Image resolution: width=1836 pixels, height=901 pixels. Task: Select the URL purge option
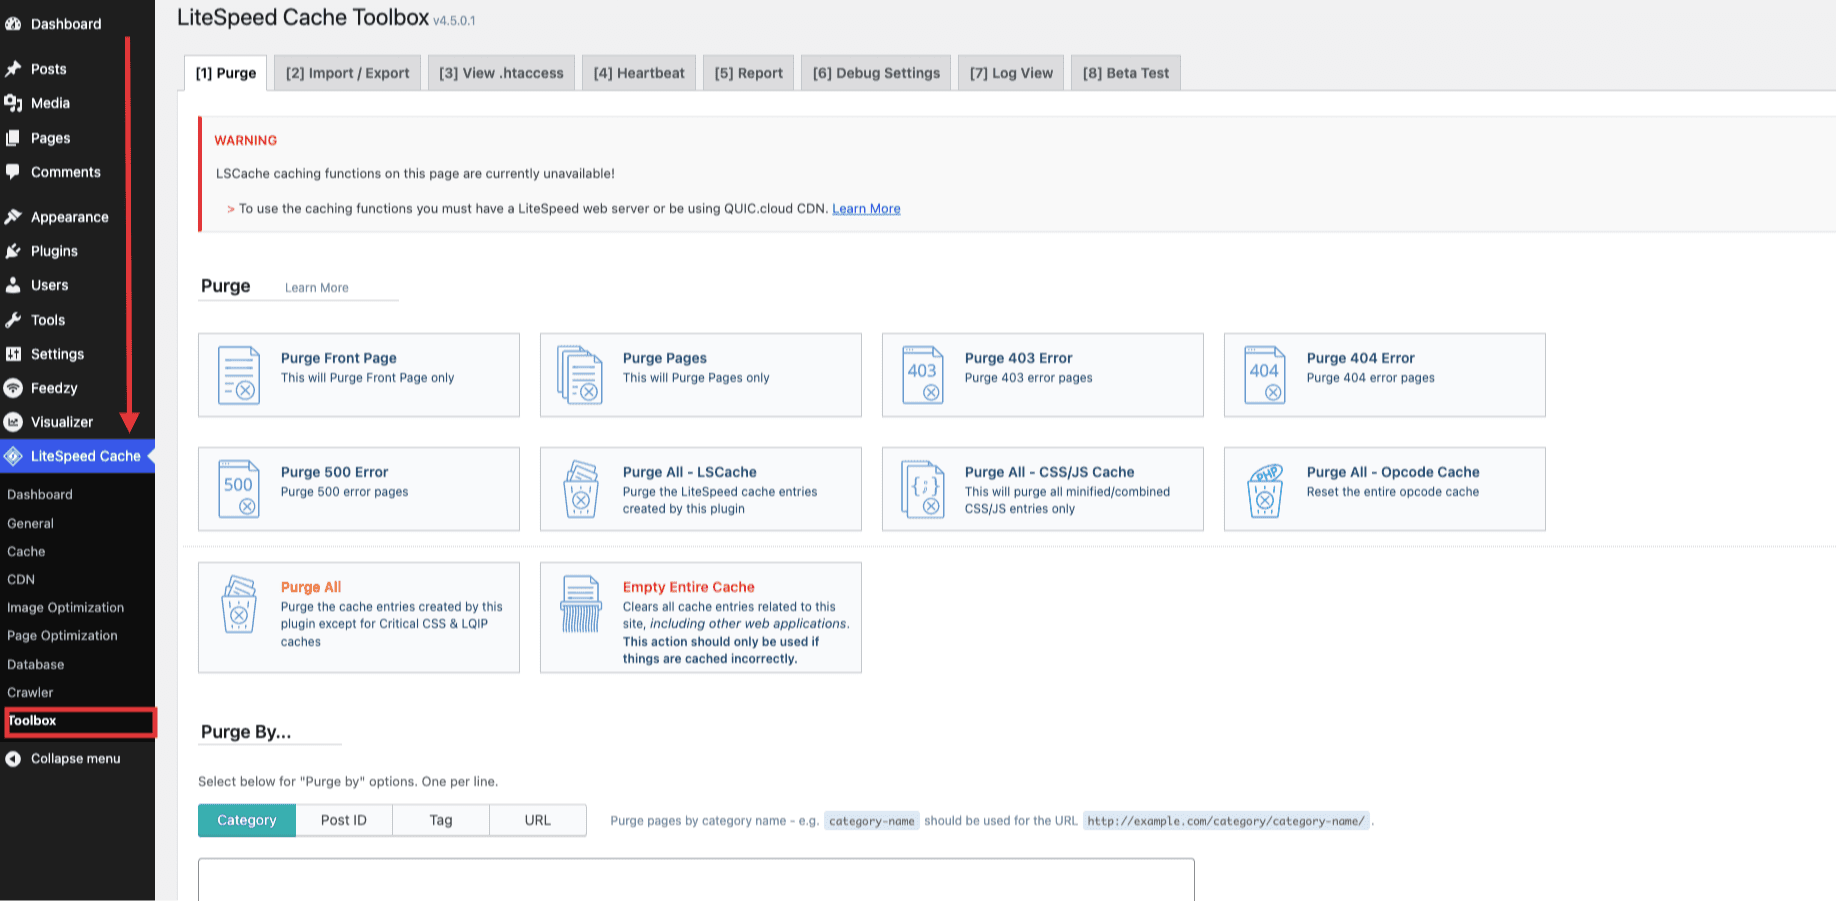click(x=538, y=820)
